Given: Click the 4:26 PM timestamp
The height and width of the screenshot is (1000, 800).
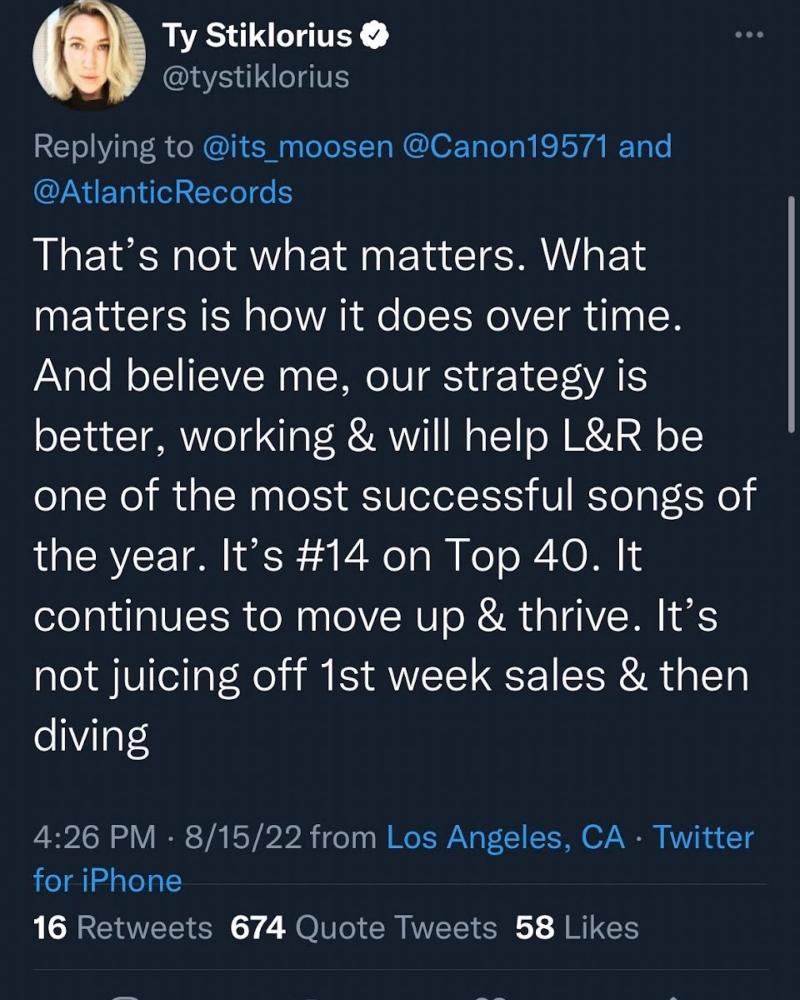Looking at the screenshot, I should [94, 837].
